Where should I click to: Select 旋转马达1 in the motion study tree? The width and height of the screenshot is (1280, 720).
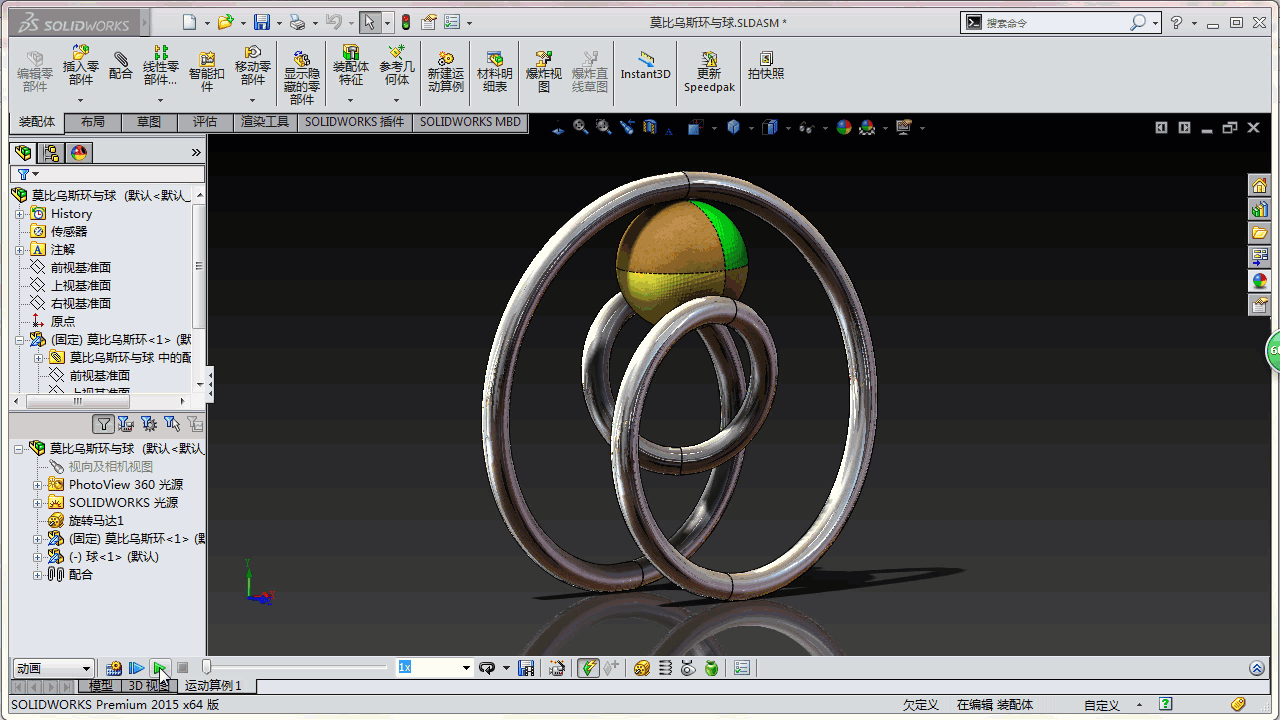pyautogui.click(x=96, y=520)
